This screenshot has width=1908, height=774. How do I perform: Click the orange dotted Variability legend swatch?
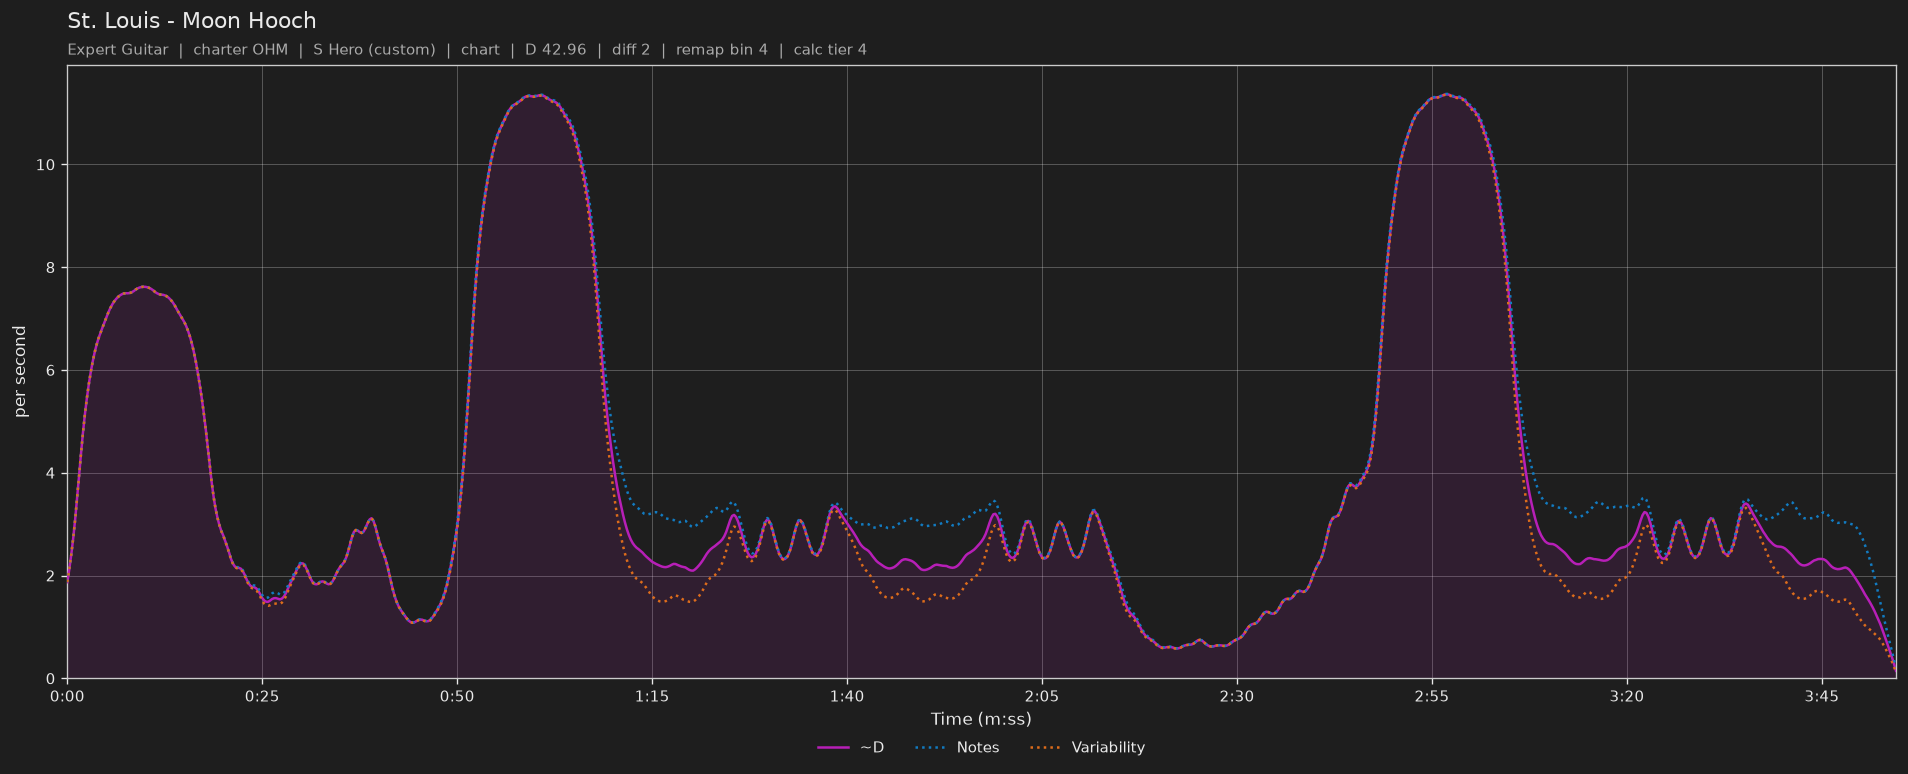[1044, 748]
